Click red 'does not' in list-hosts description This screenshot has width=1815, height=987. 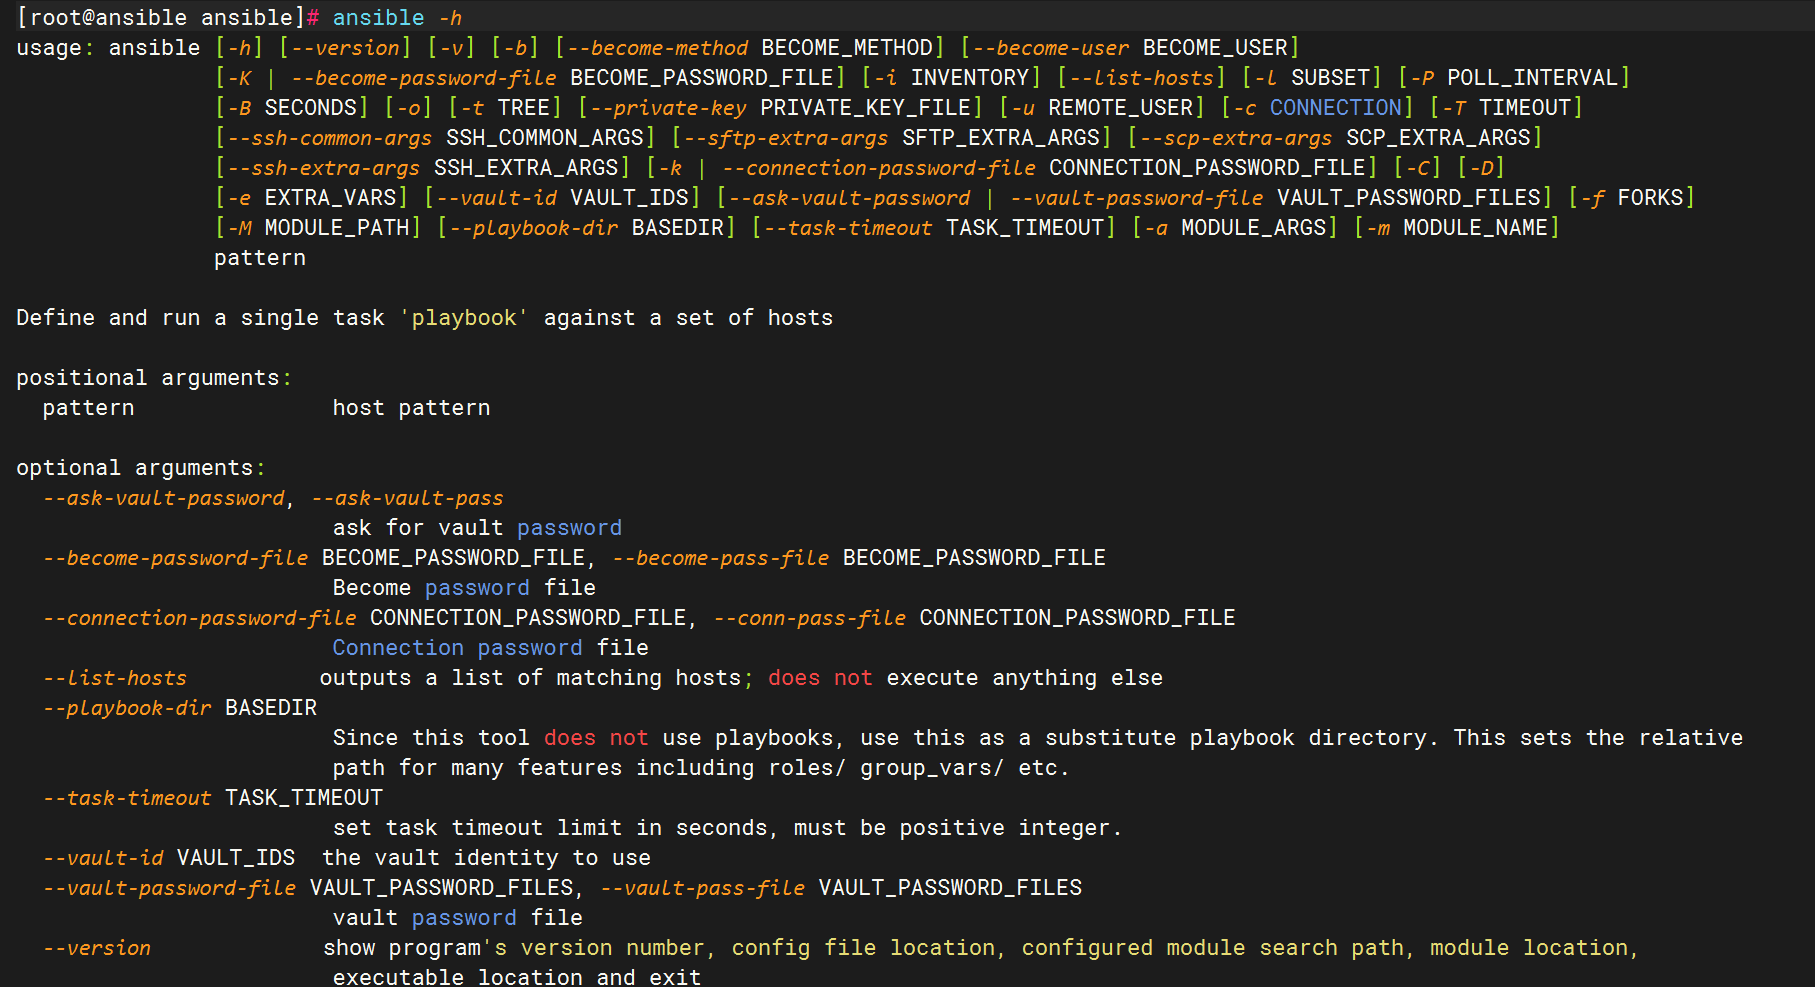[x=820, y=678]
